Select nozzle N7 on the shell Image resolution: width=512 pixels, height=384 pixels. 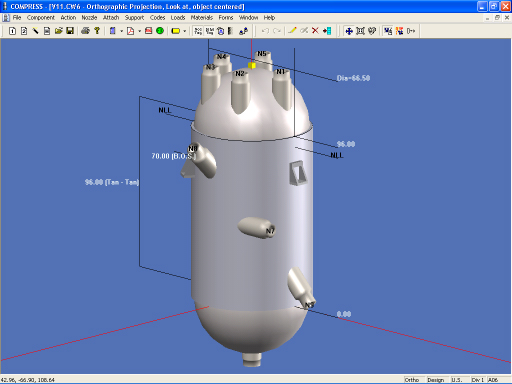[x=256, y=228]
